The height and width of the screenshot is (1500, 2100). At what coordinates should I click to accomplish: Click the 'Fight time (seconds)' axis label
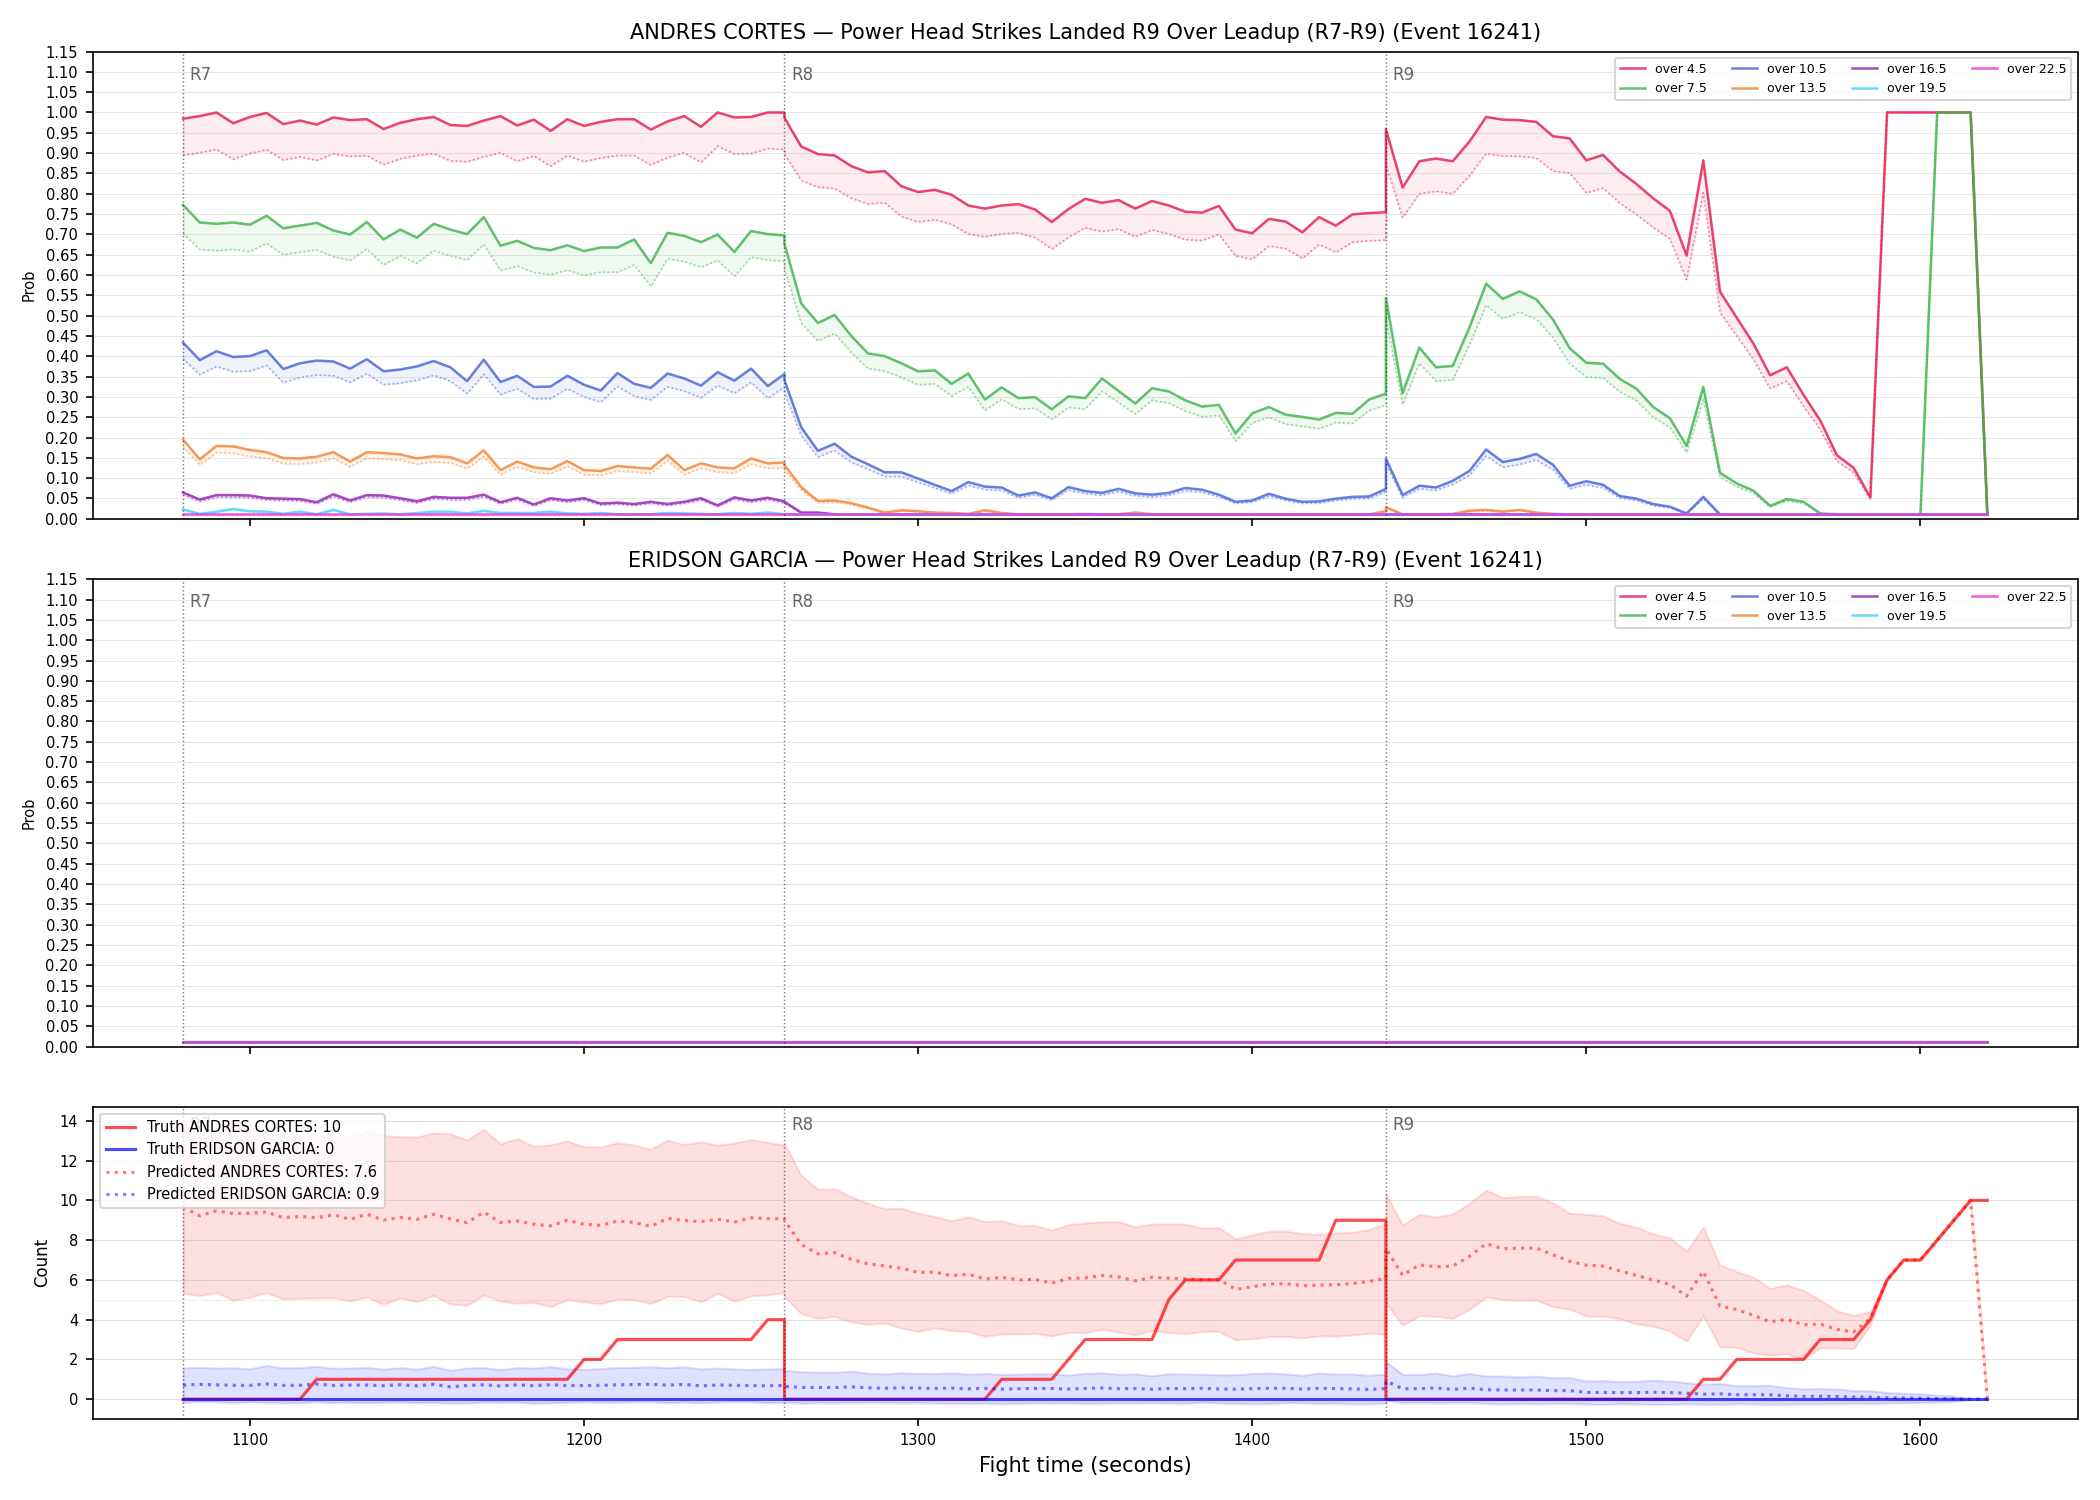point(1085,1465)
